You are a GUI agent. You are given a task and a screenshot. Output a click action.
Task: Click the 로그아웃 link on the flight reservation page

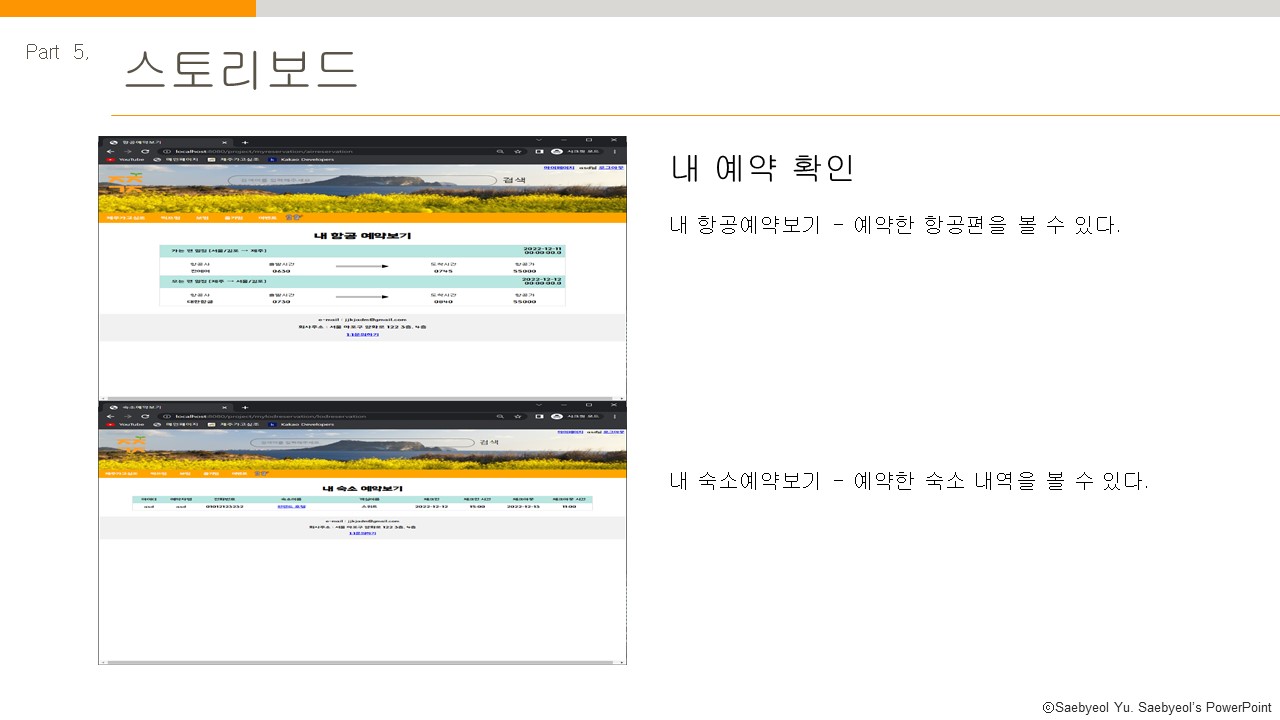click(611, 168)
